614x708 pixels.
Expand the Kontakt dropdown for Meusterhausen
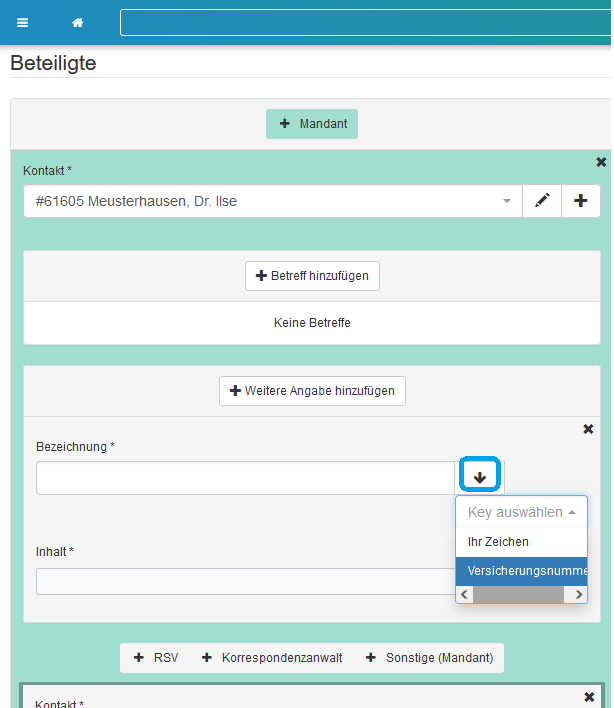pos(507,201)
